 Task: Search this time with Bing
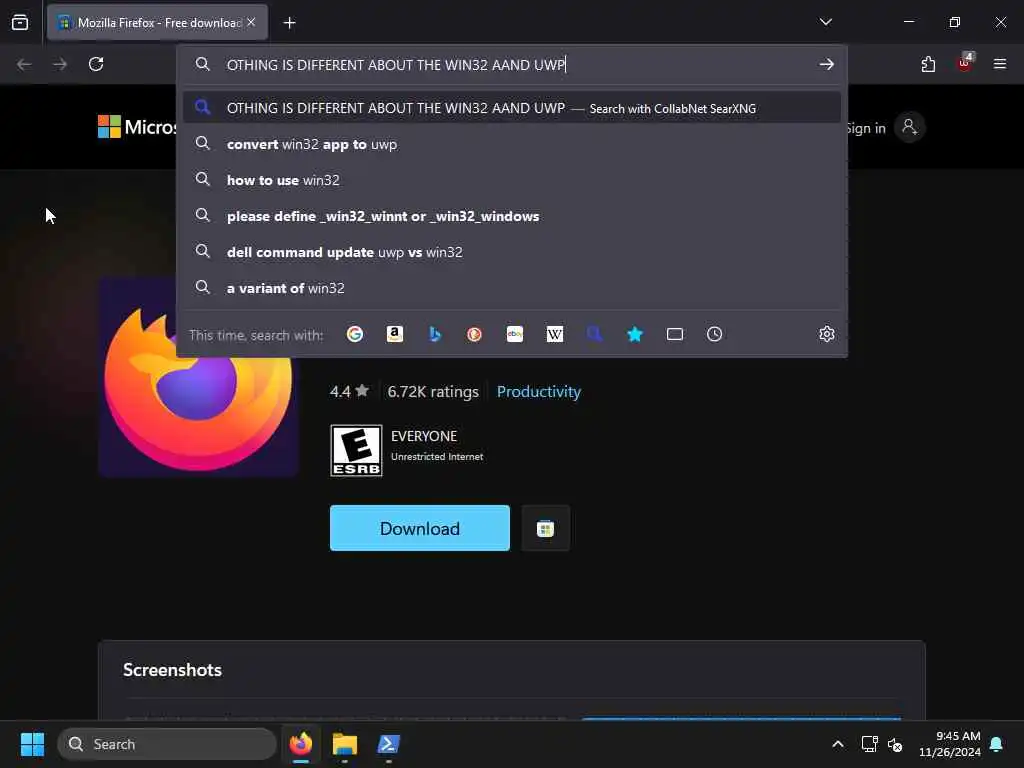point(435,334)
